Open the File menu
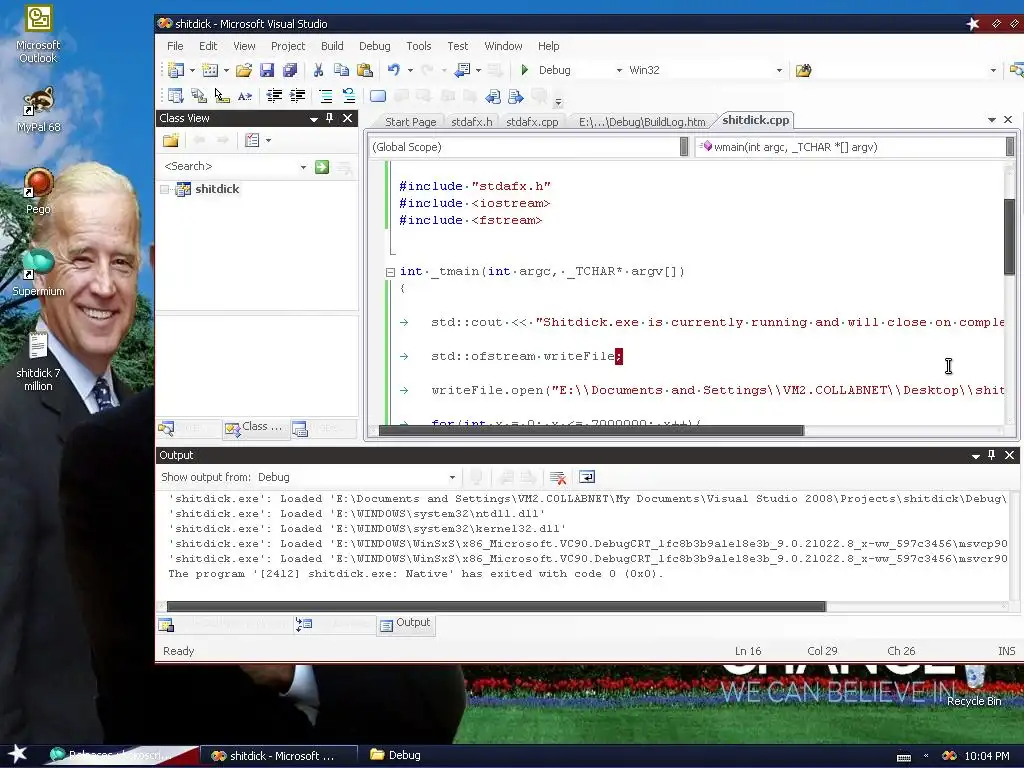The image size is (1024, 768). click(x=175, y=46)
